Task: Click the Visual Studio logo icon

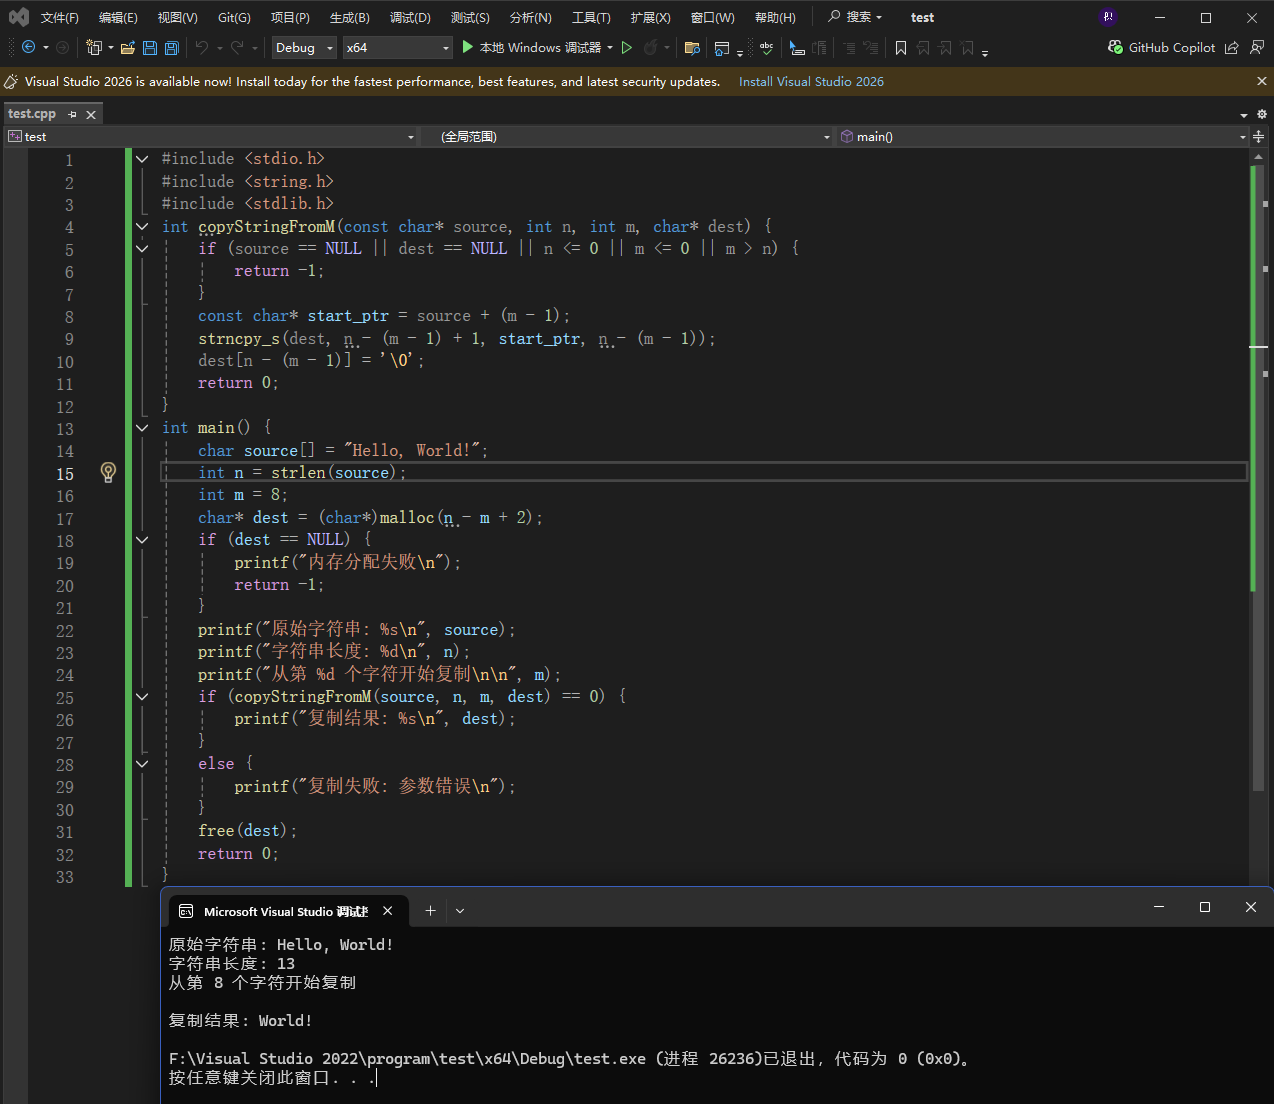Action: pyautogui.click(x=18, y=17)
